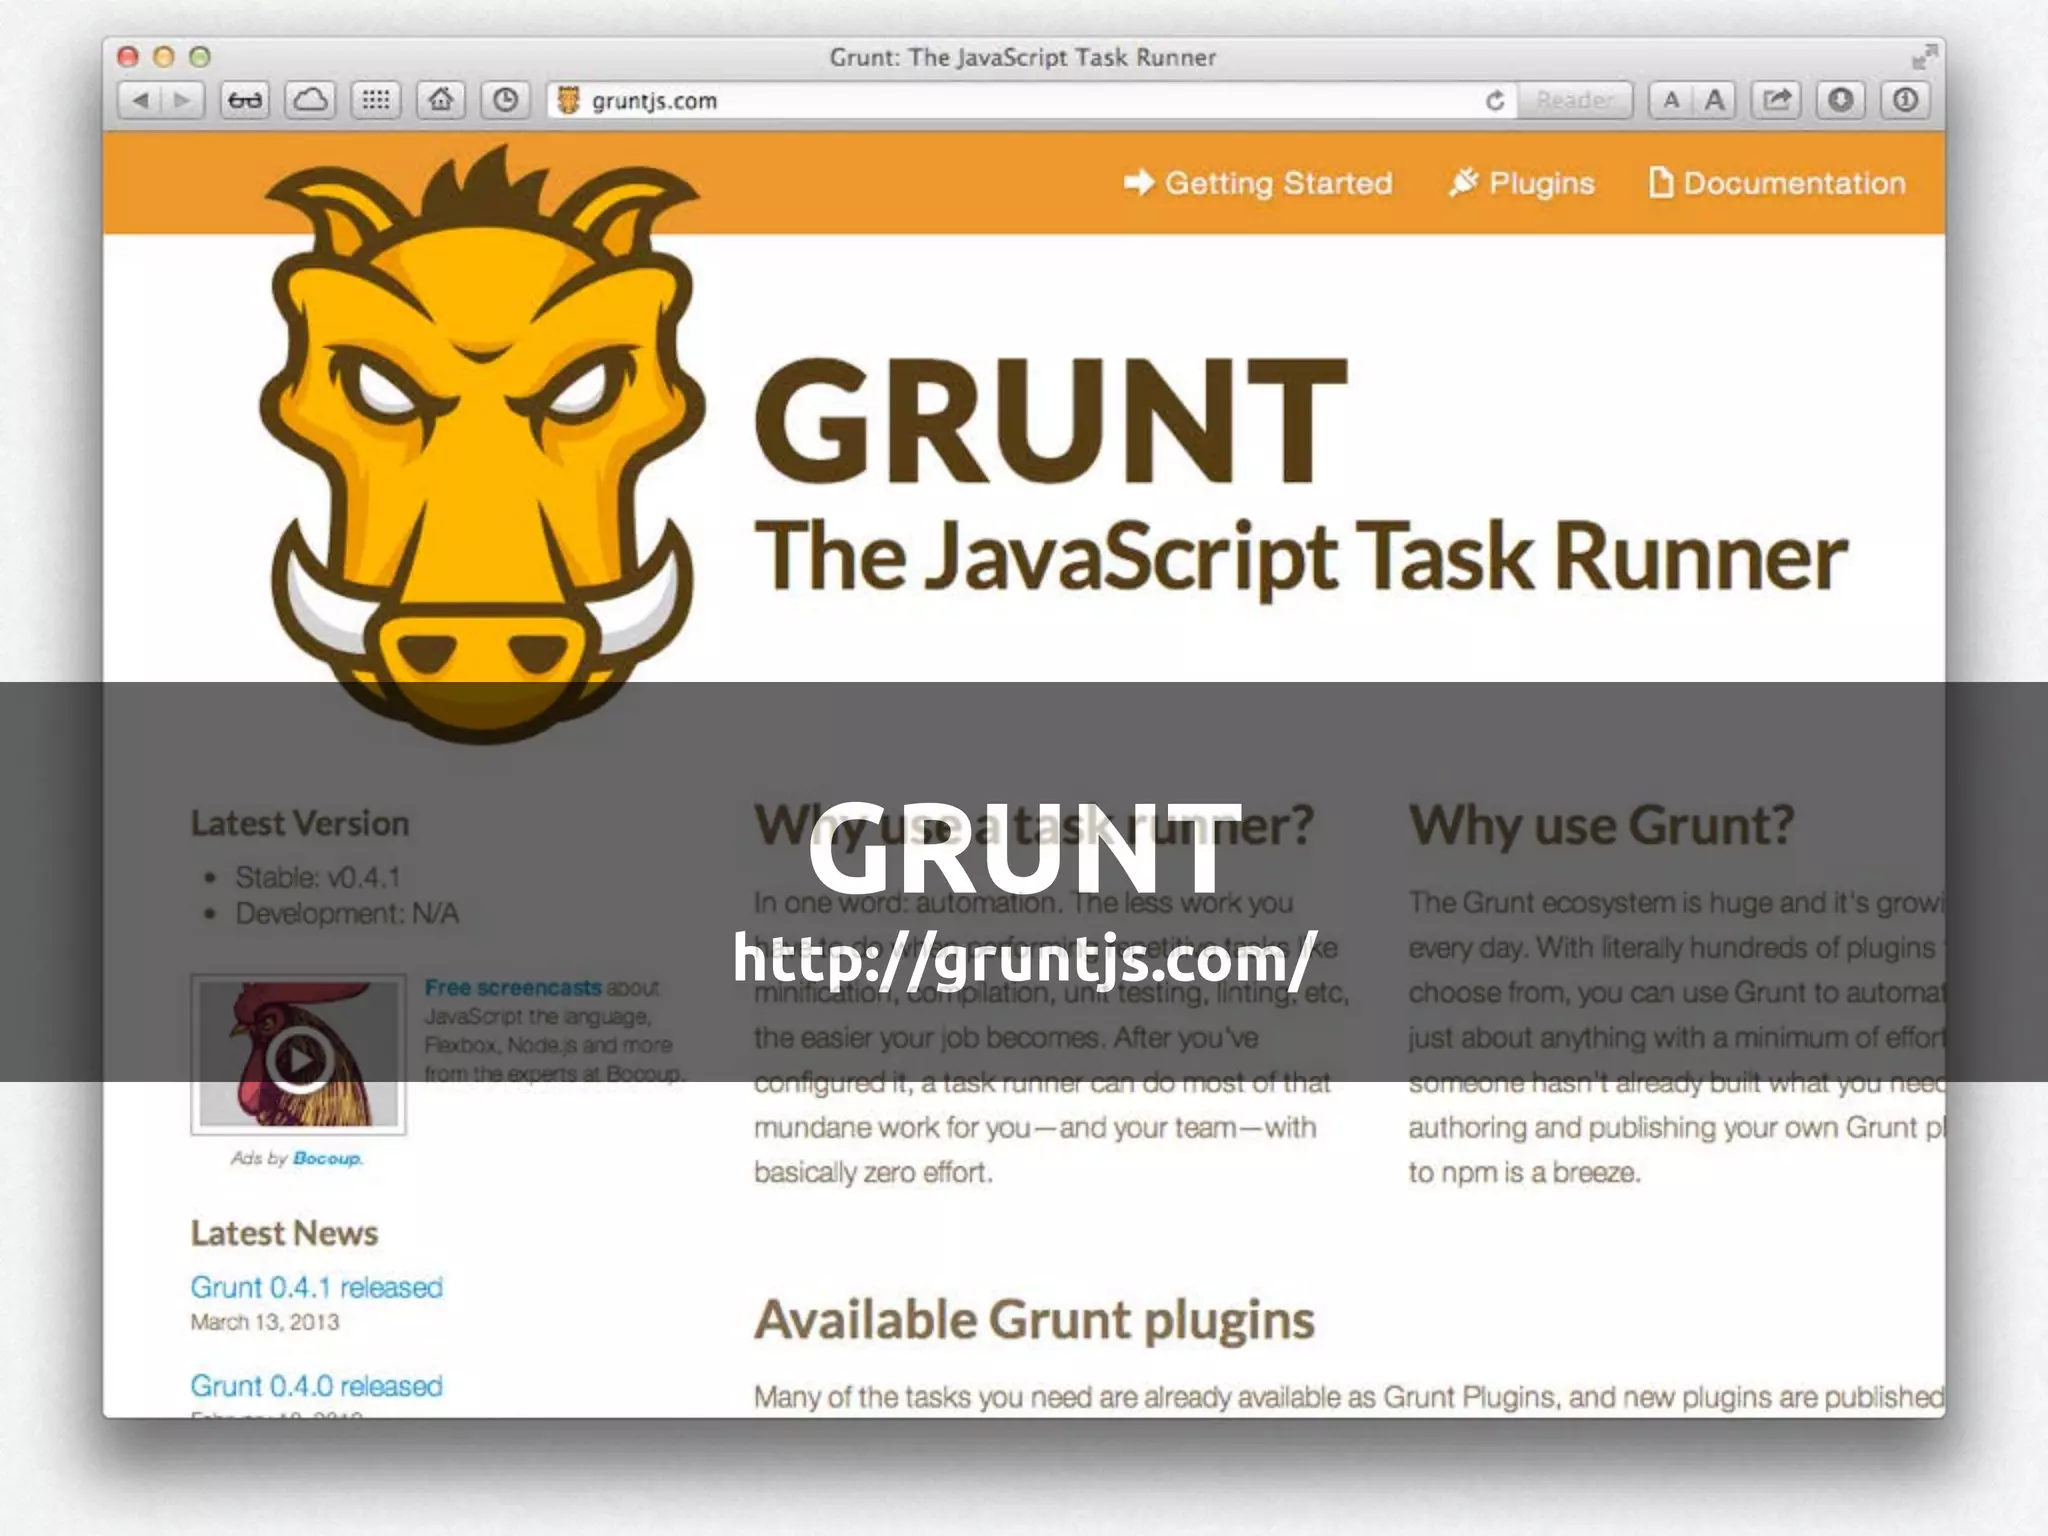Show Downloads toolbar icon
This screenshot has height=1536, width=2048.
coord(1841,100)
